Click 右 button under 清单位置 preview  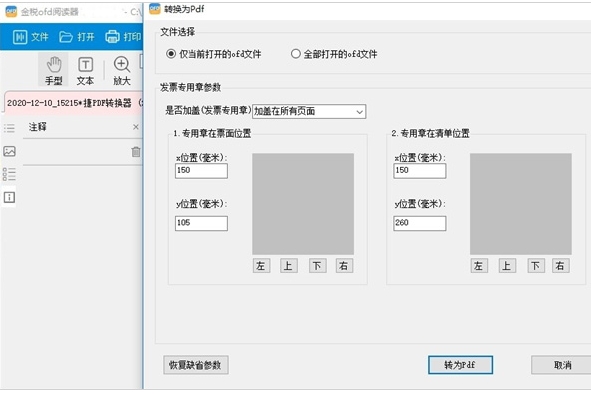point(561,266)
